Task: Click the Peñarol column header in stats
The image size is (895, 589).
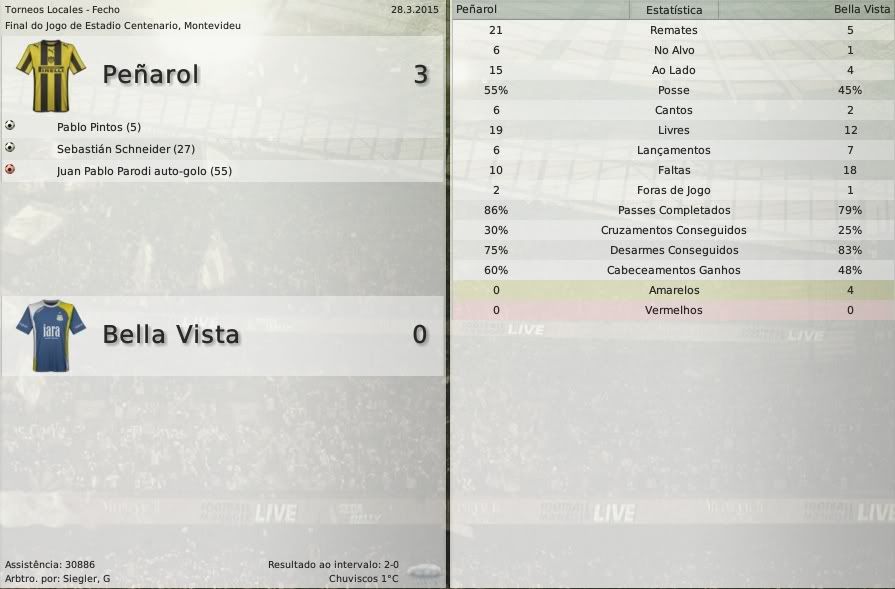Action: pyautogui.click(x=476, y=10)
